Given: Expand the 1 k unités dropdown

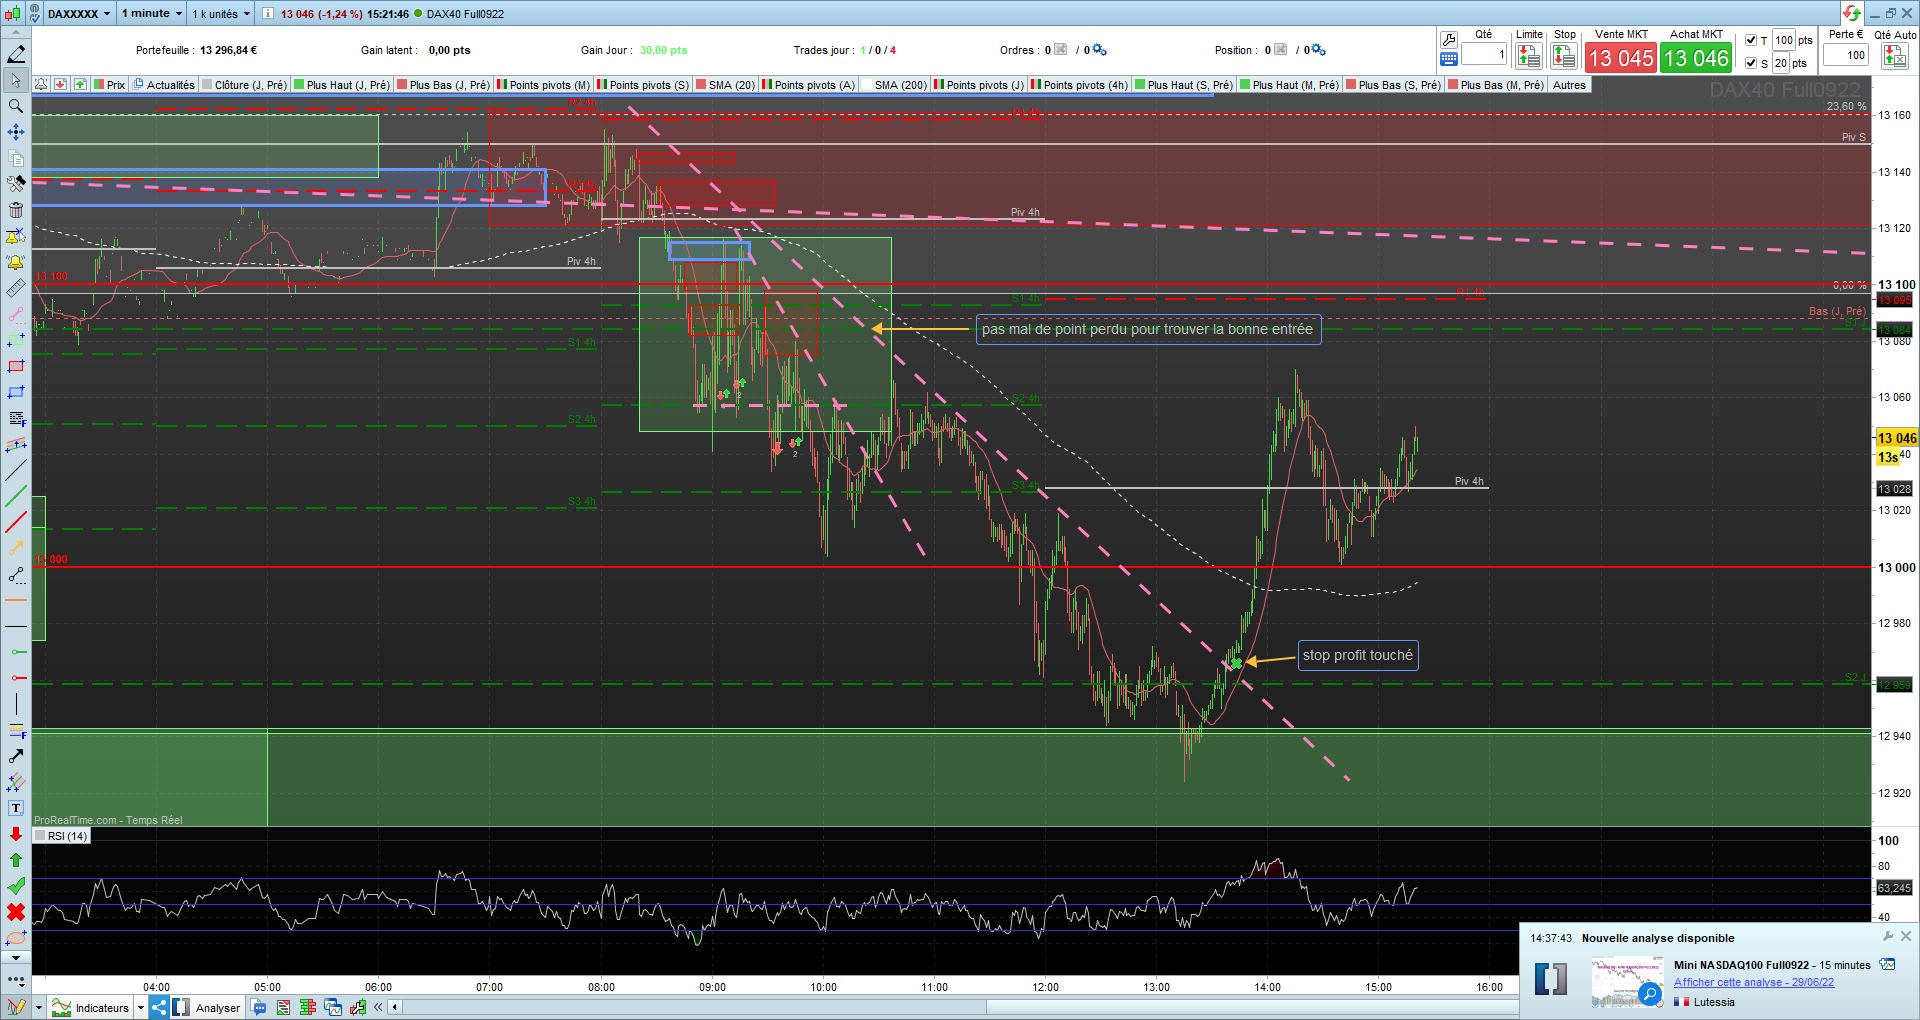Looking at the screenshot, I should [x=221, y=14].
